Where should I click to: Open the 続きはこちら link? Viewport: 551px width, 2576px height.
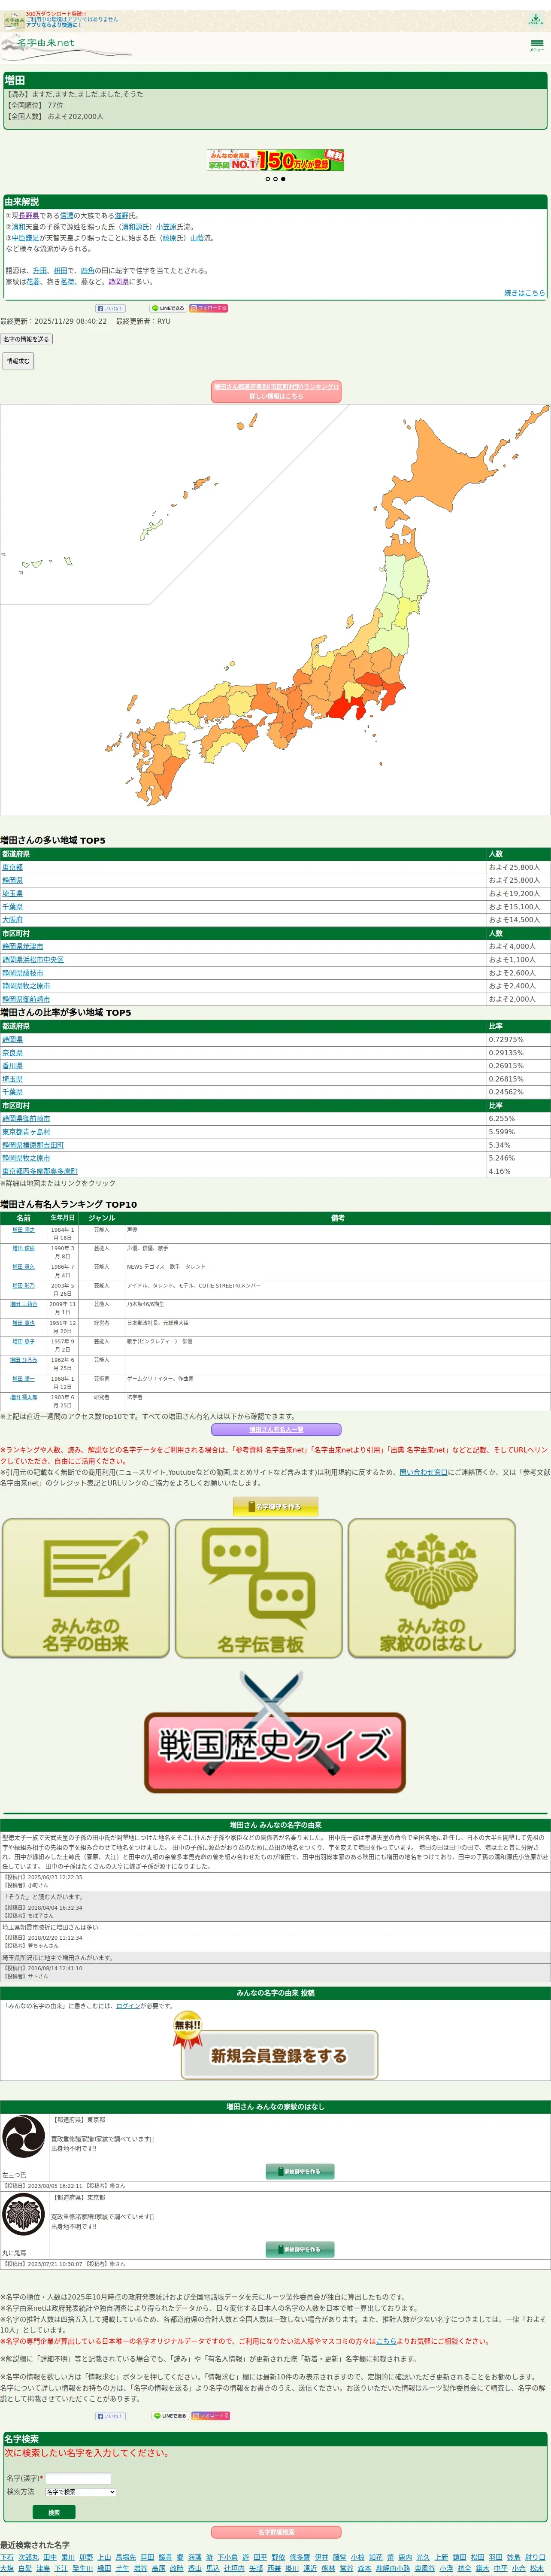pyautogui.click(x=524, y=293)
